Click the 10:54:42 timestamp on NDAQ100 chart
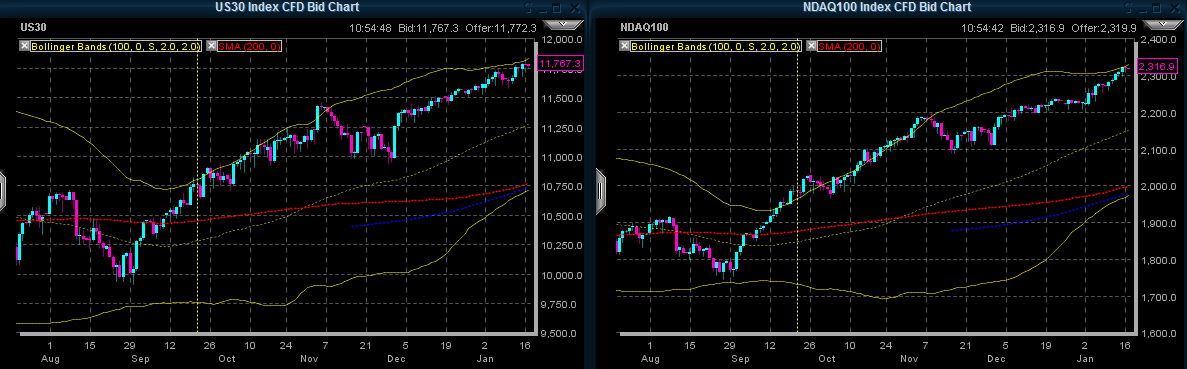The image size is (1187, 369). 983,28
